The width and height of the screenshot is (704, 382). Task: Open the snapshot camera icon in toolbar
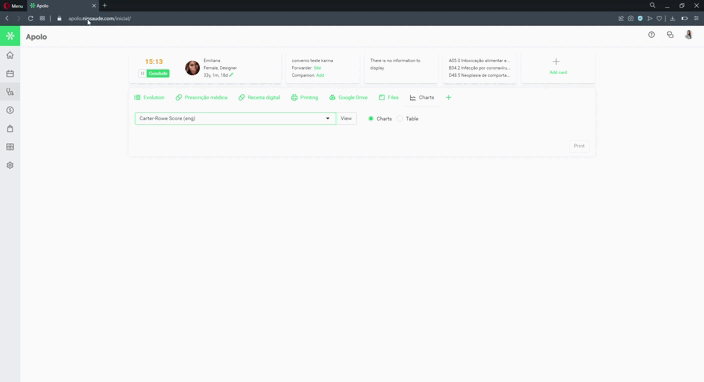coord(631,18)
